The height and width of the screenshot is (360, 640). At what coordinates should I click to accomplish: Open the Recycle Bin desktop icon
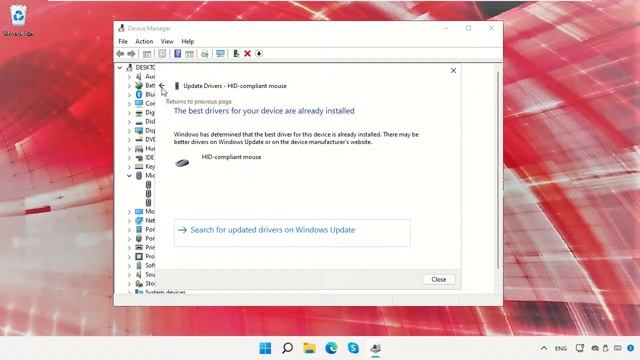pyautogui.click(x=18, y=20)
